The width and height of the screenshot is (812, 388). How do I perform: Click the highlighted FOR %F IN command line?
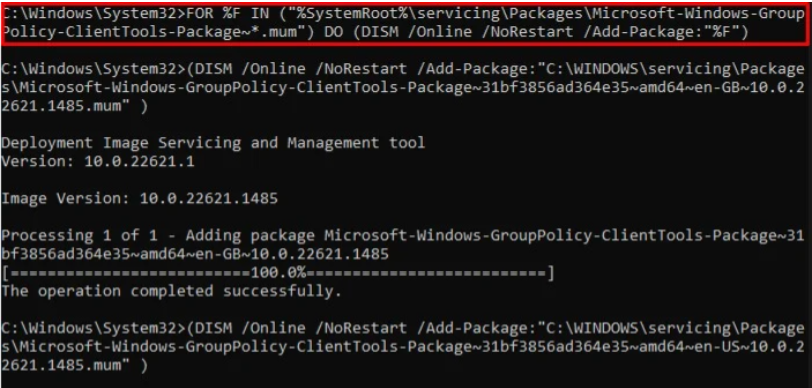coord(404,23)
